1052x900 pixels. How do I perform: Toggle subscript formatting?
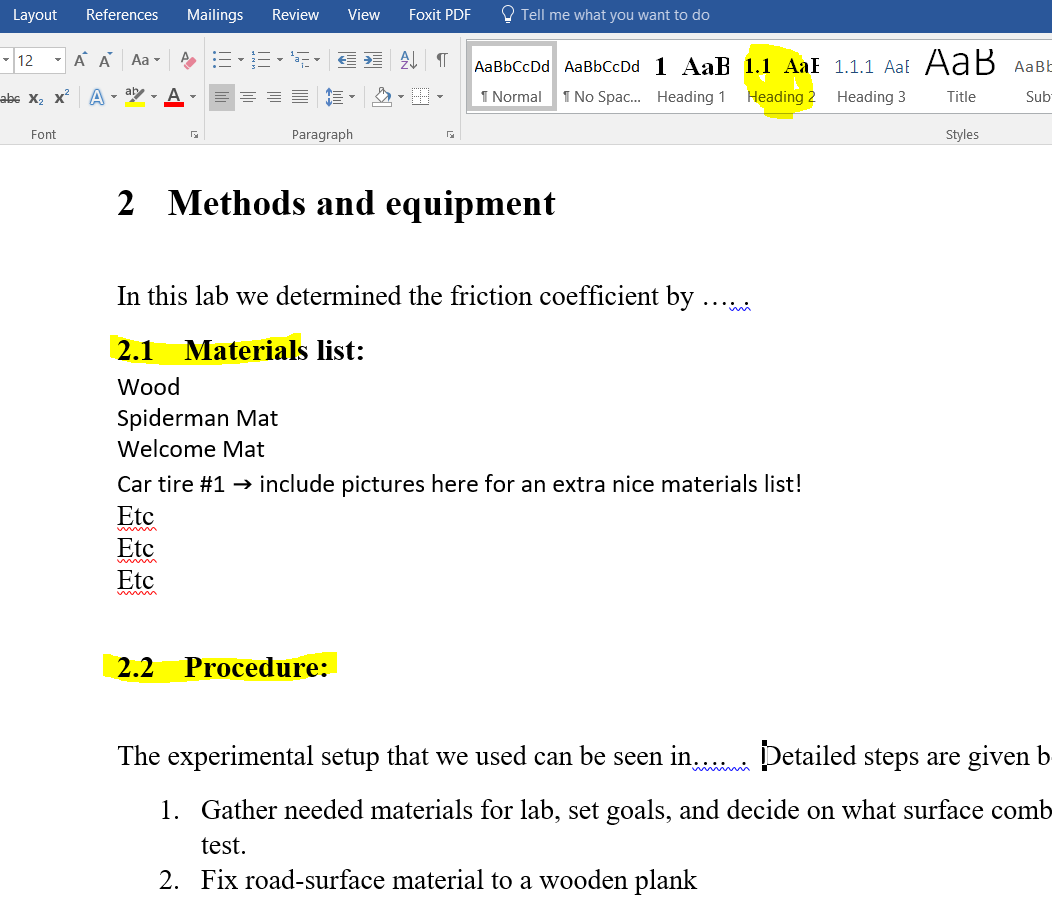[x=36, y=98]
